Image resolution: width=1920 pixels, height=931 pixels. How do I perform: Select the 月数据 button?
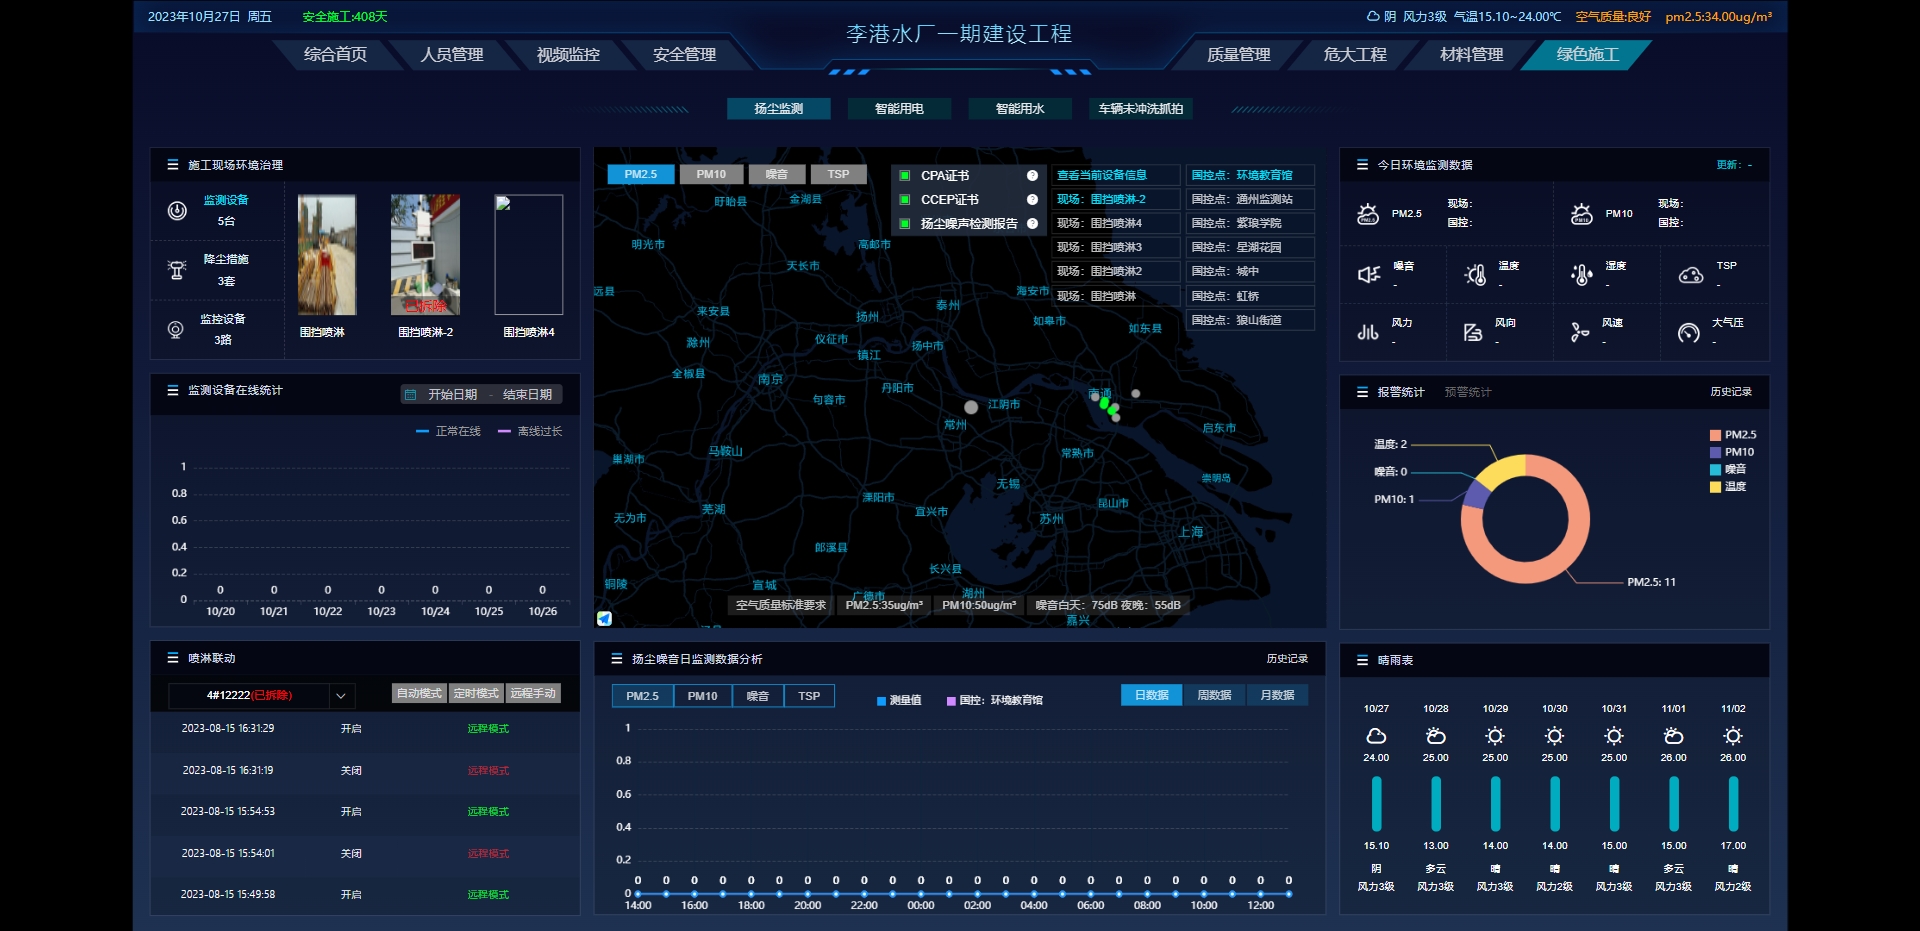(1277, 695)
